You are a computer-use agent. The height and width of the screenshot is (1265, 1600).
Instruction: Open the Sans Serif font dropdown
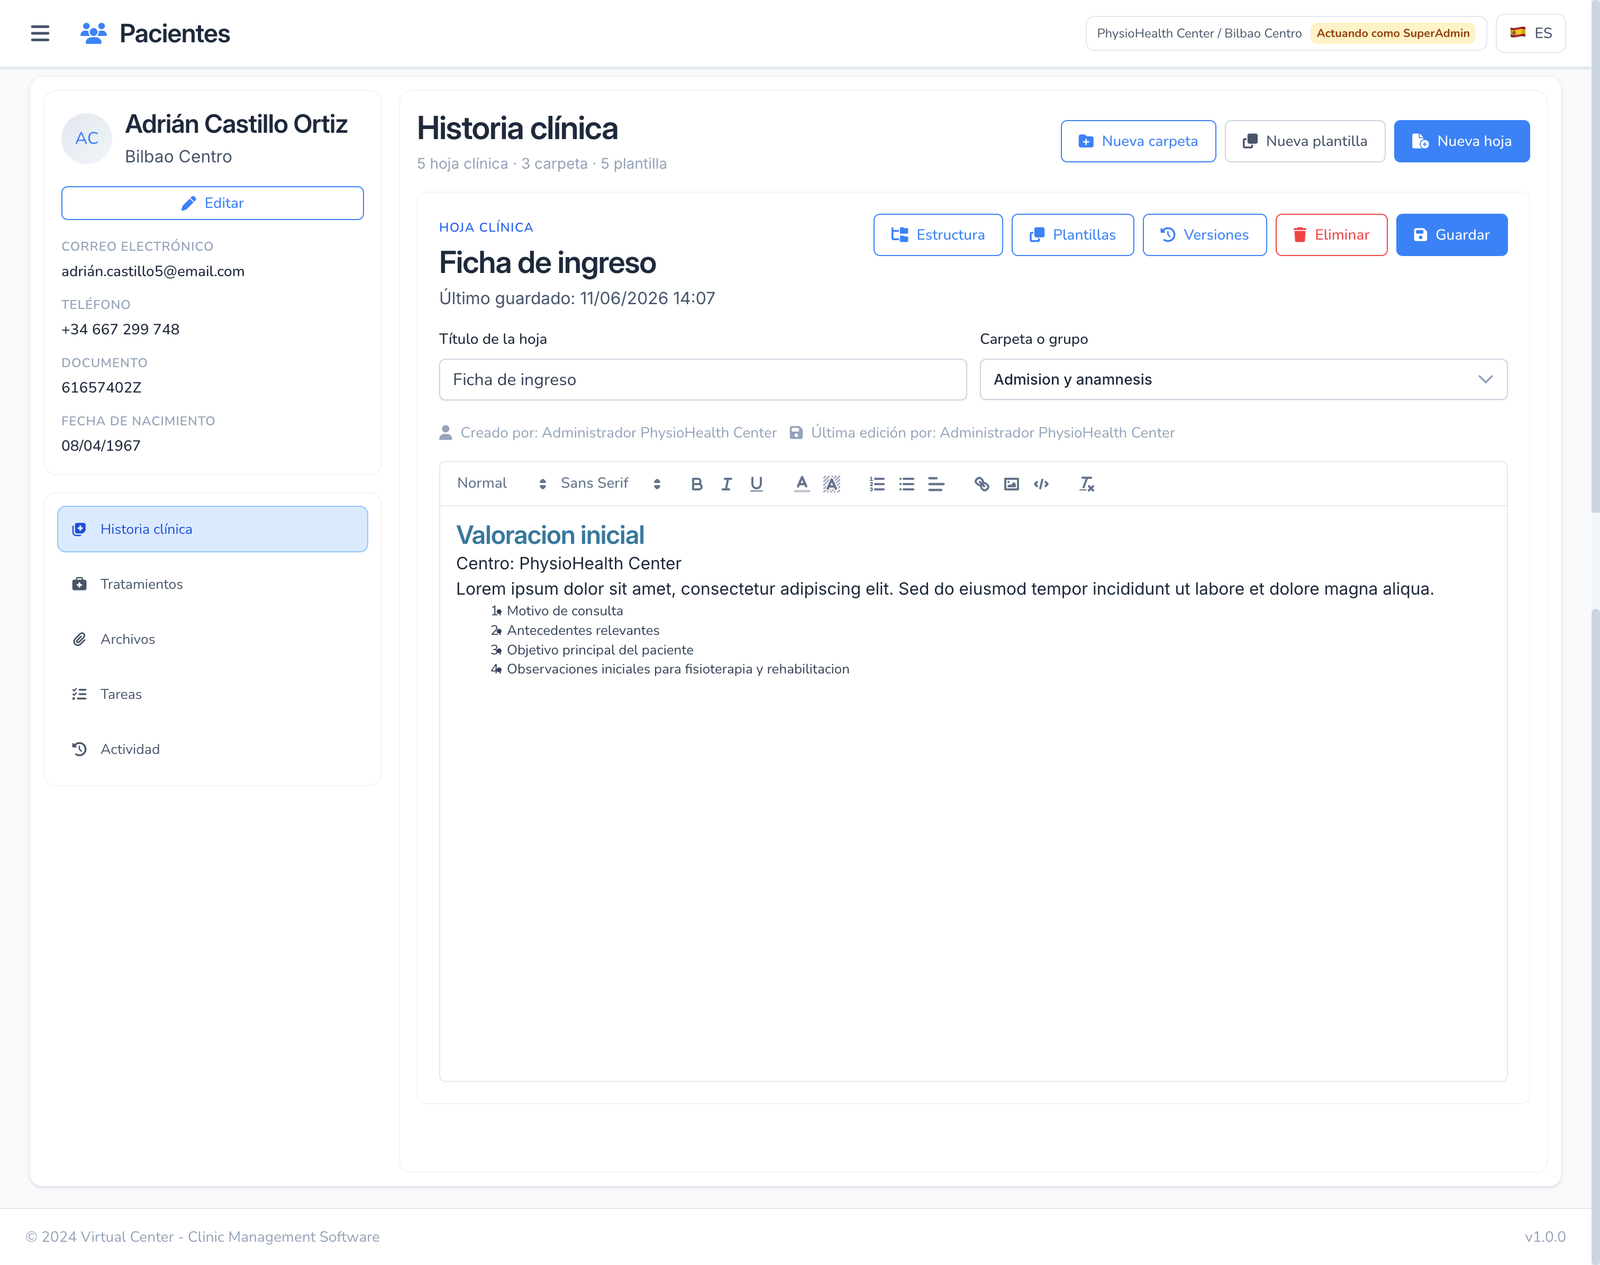[x=611, y=484]
